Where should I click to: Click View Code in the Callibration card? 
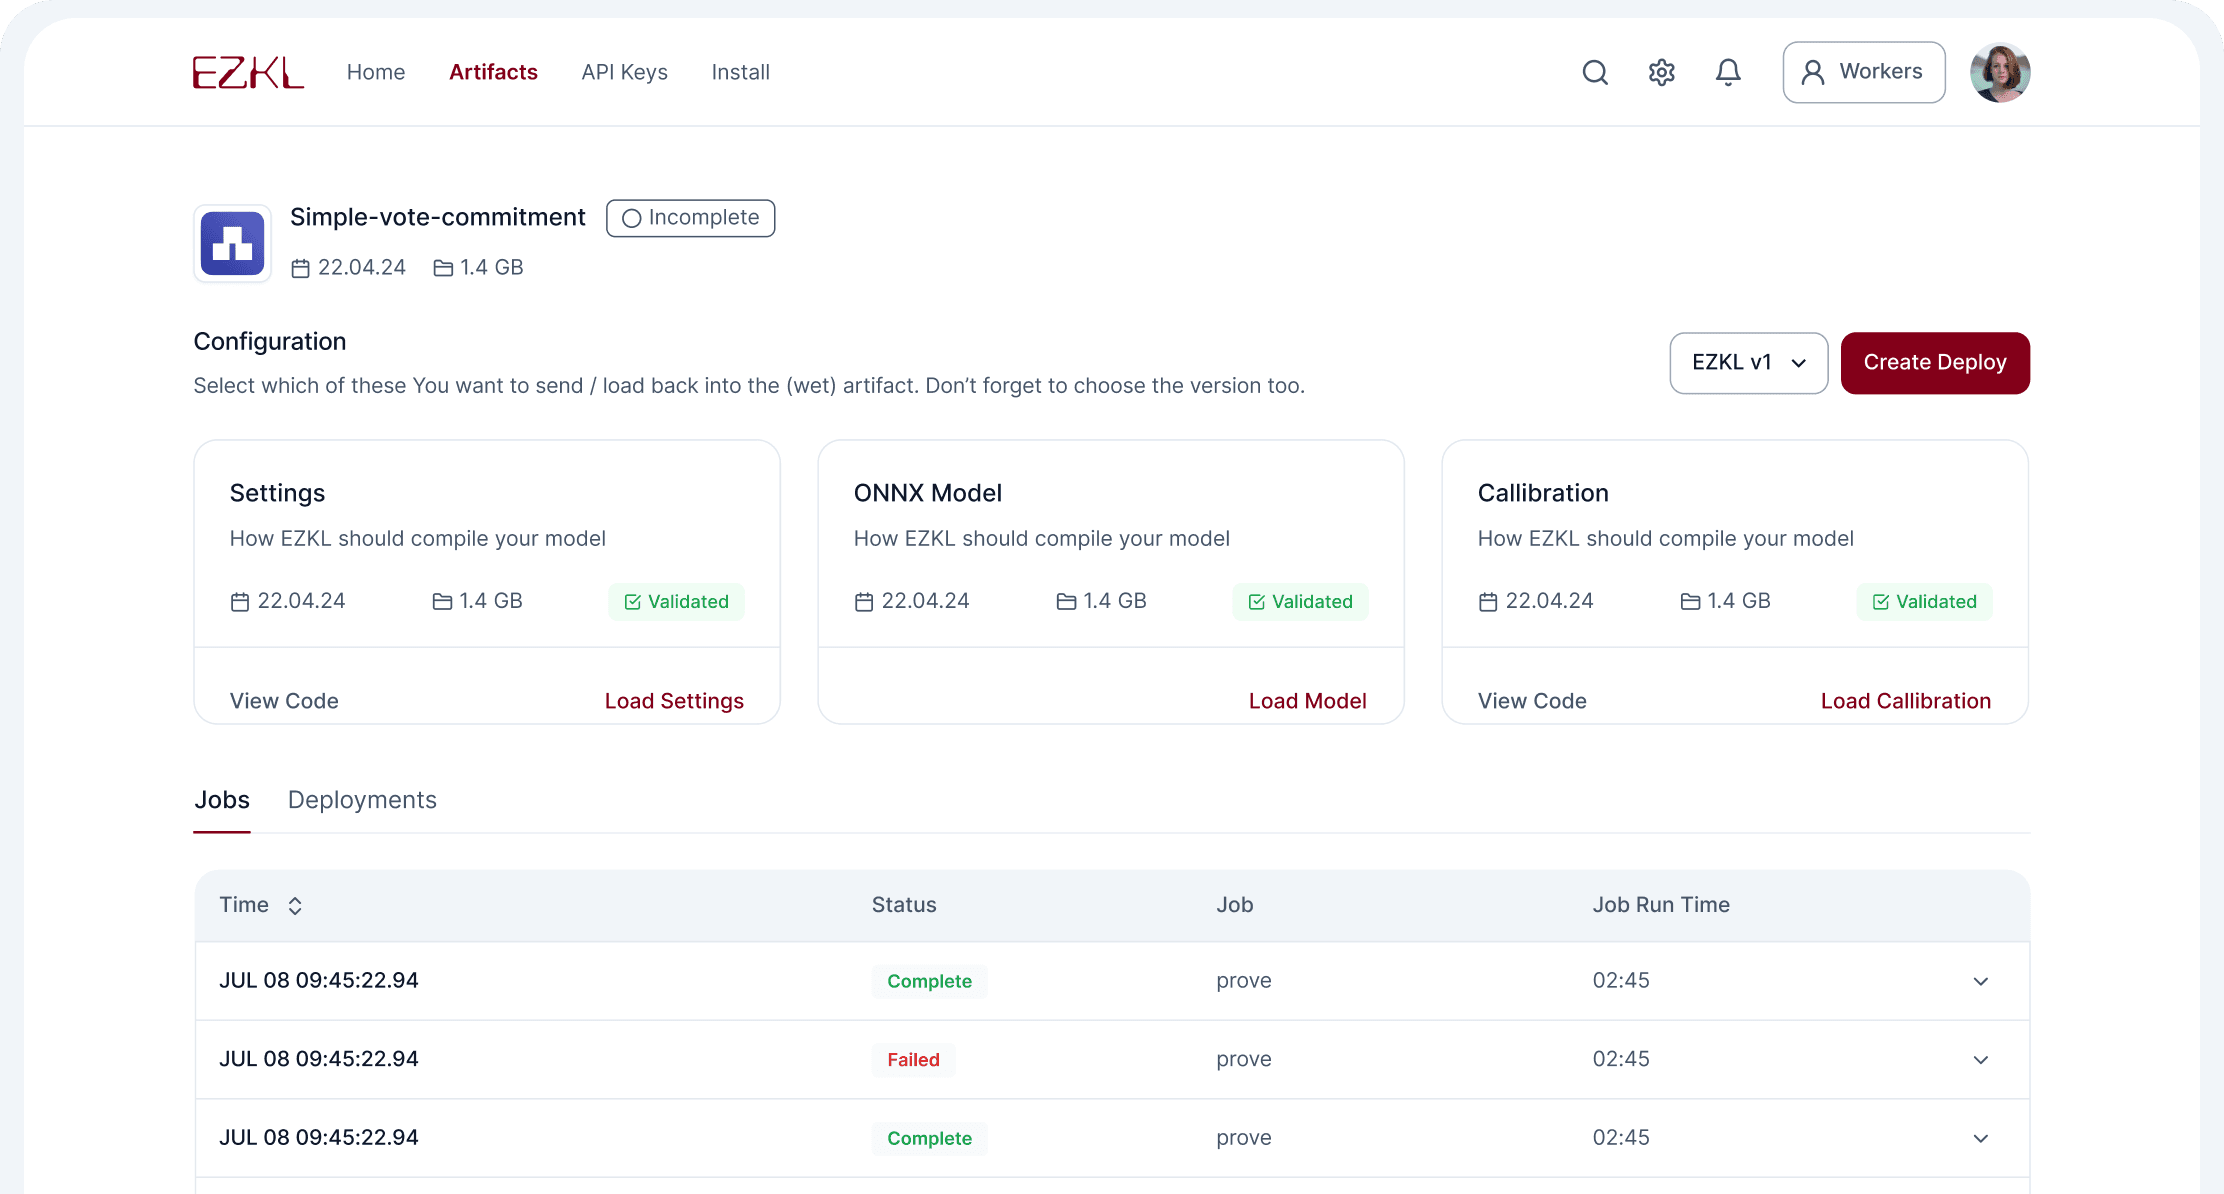1532,701
